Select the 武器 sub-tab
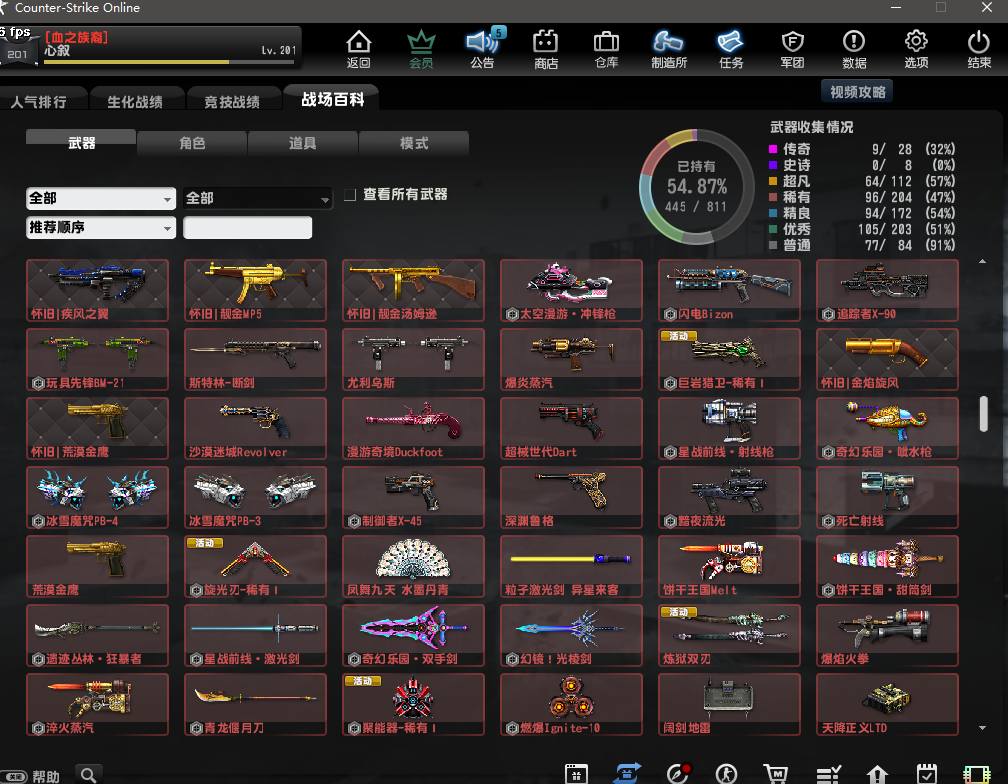 (x=82, y=143)
